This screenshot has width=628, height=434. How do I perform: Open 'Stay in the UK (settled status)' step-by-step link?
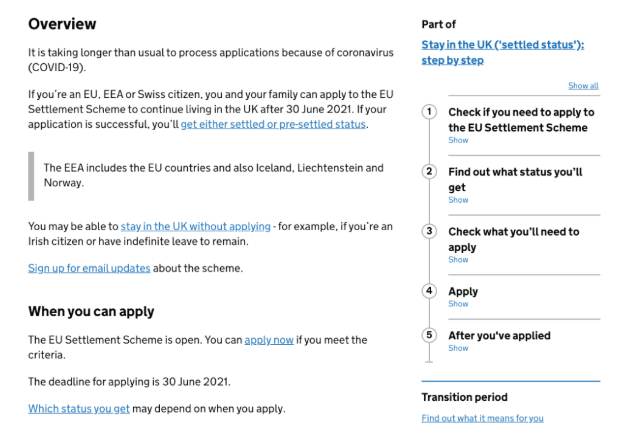(502, 52)
